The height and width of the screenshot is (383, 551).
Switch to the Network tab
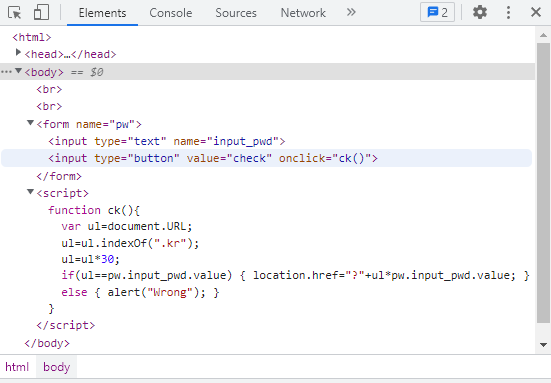(303, 13)
